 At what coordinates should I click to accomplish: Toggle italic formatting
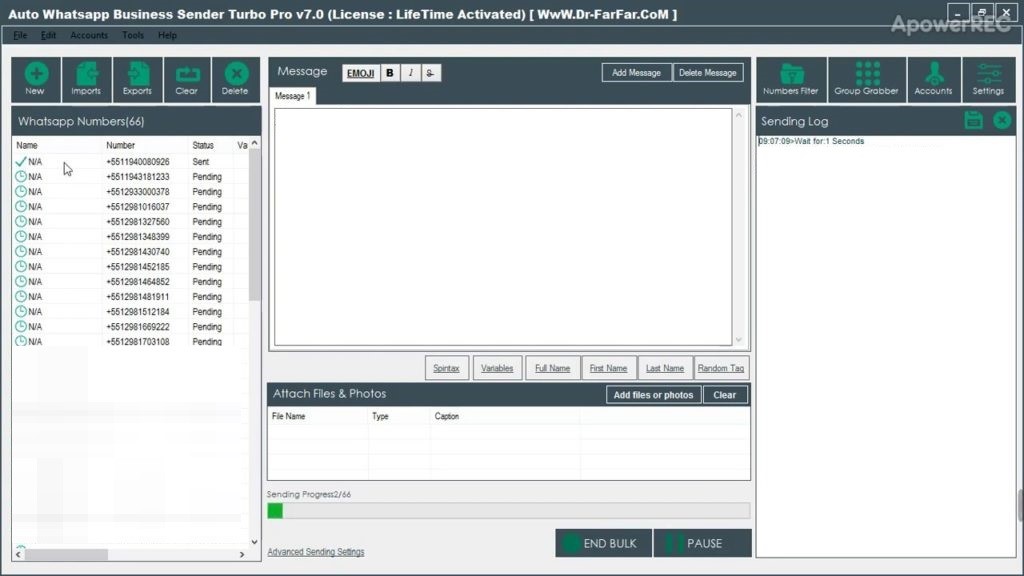coord(411,73)
